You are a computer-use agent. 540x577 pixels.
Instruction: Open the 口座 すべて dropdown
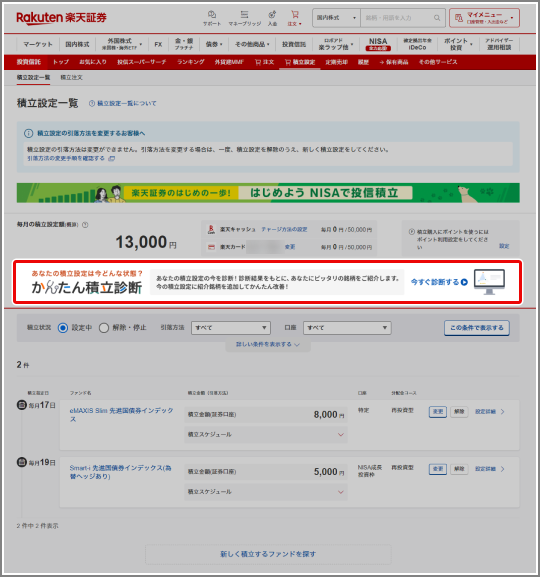[347, 328]
